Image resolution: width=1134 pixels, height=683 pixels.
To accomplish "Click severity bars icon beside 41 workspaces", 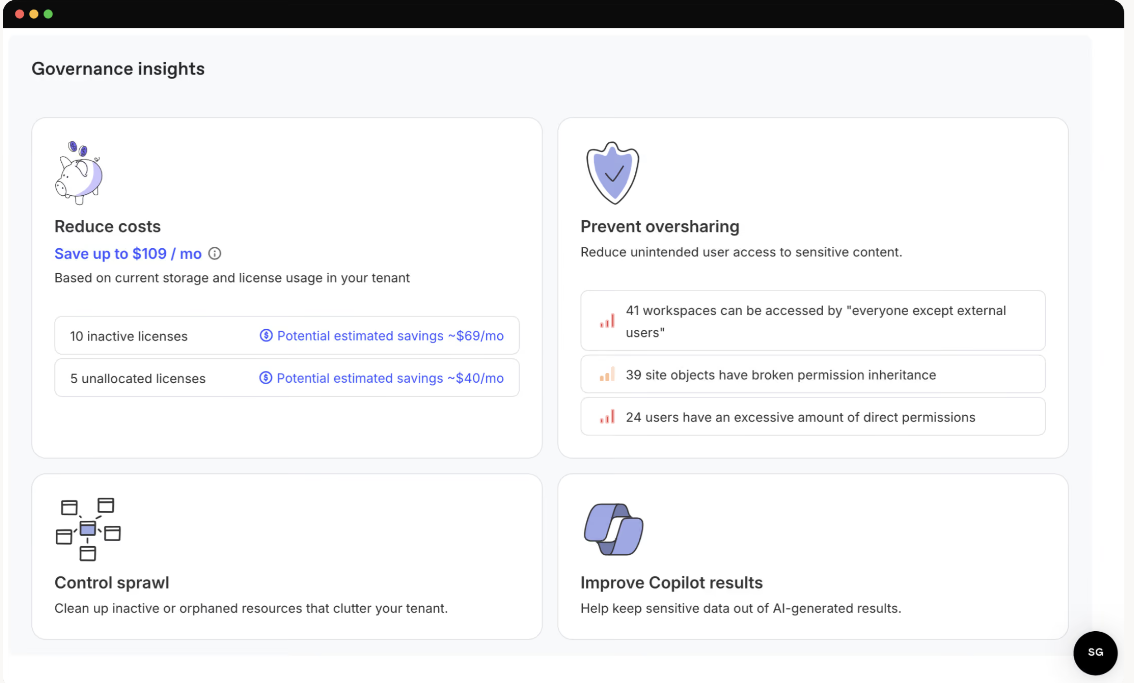I will pos(607,321).
